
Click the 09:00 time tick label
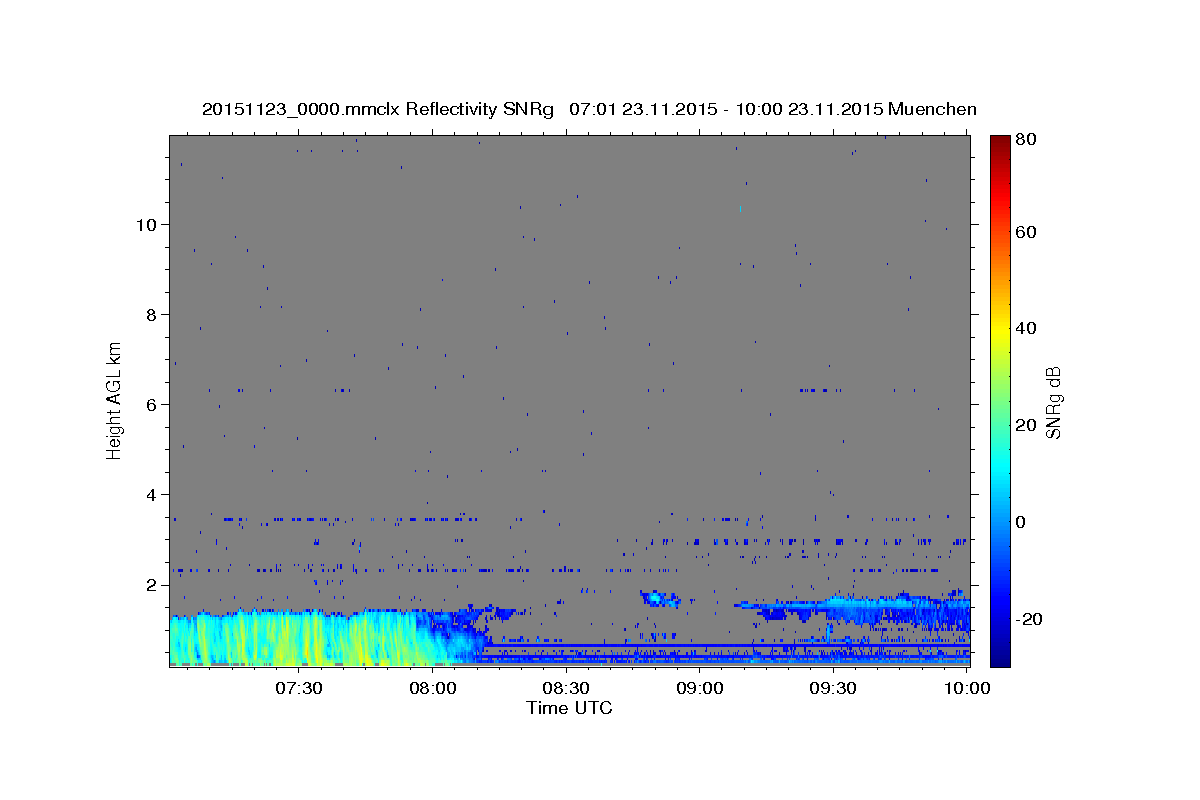pos(700,689)
